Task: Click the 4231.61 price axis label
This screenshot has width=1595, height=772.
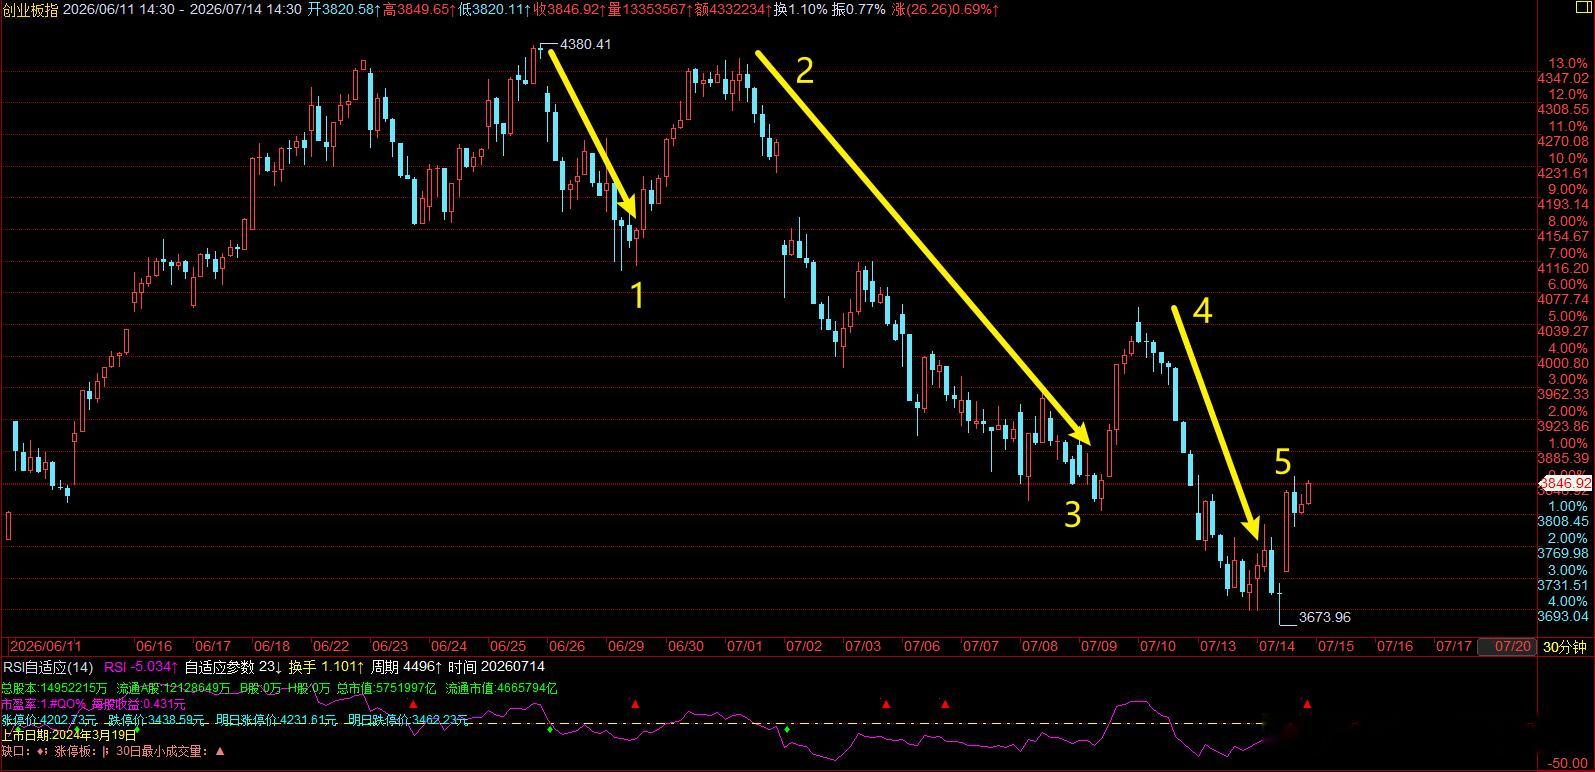Action: [1563, 173]
